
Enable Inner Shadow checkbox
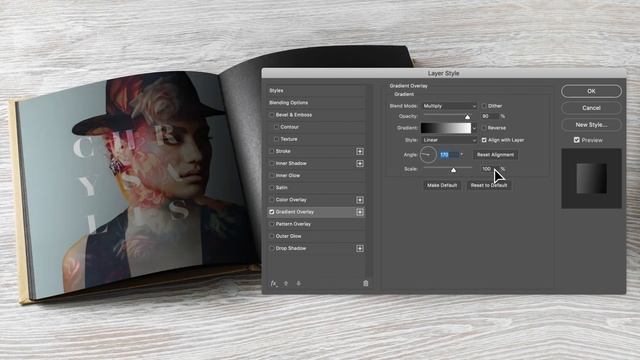[271, 164]
